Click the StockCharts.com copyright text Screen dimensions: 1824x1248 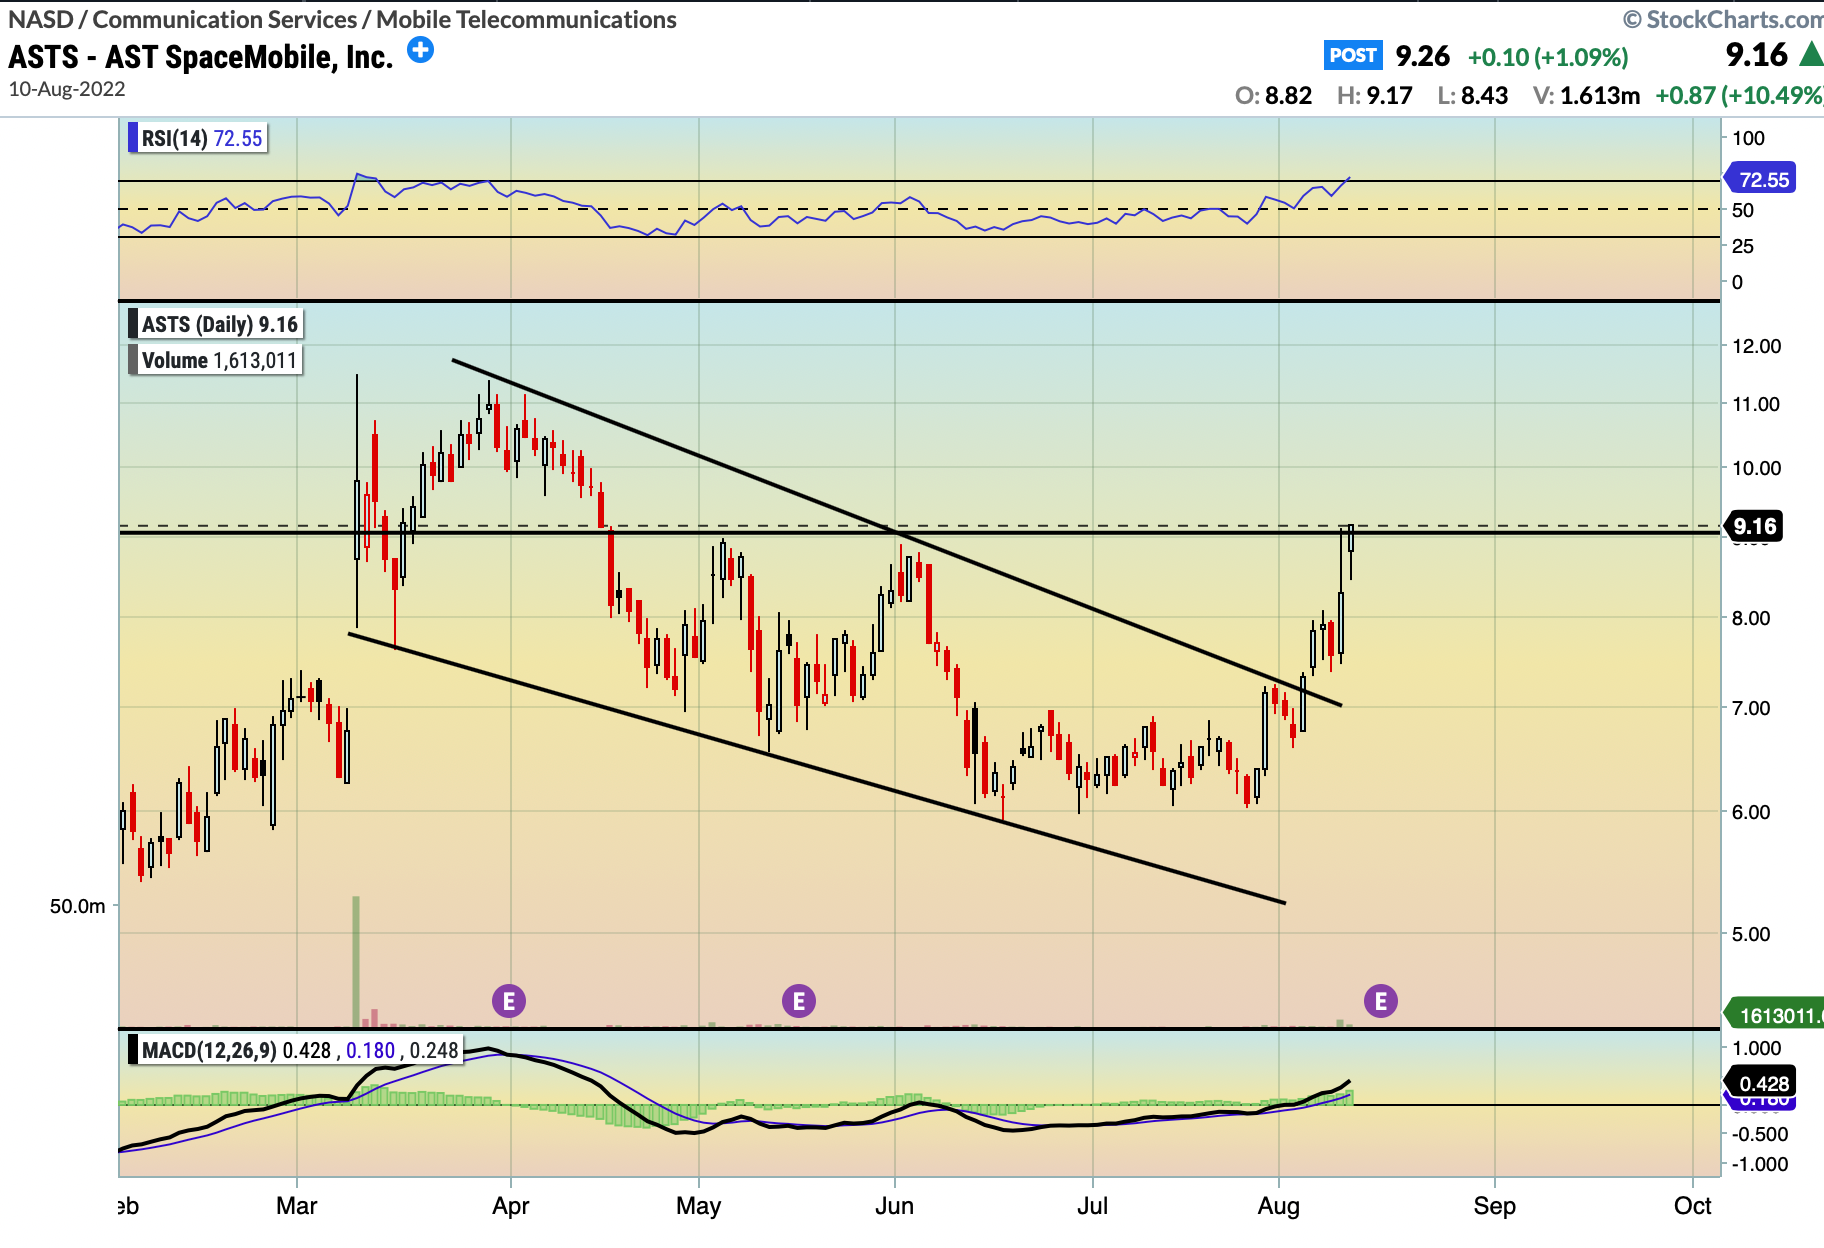[x=1723, y=19]
